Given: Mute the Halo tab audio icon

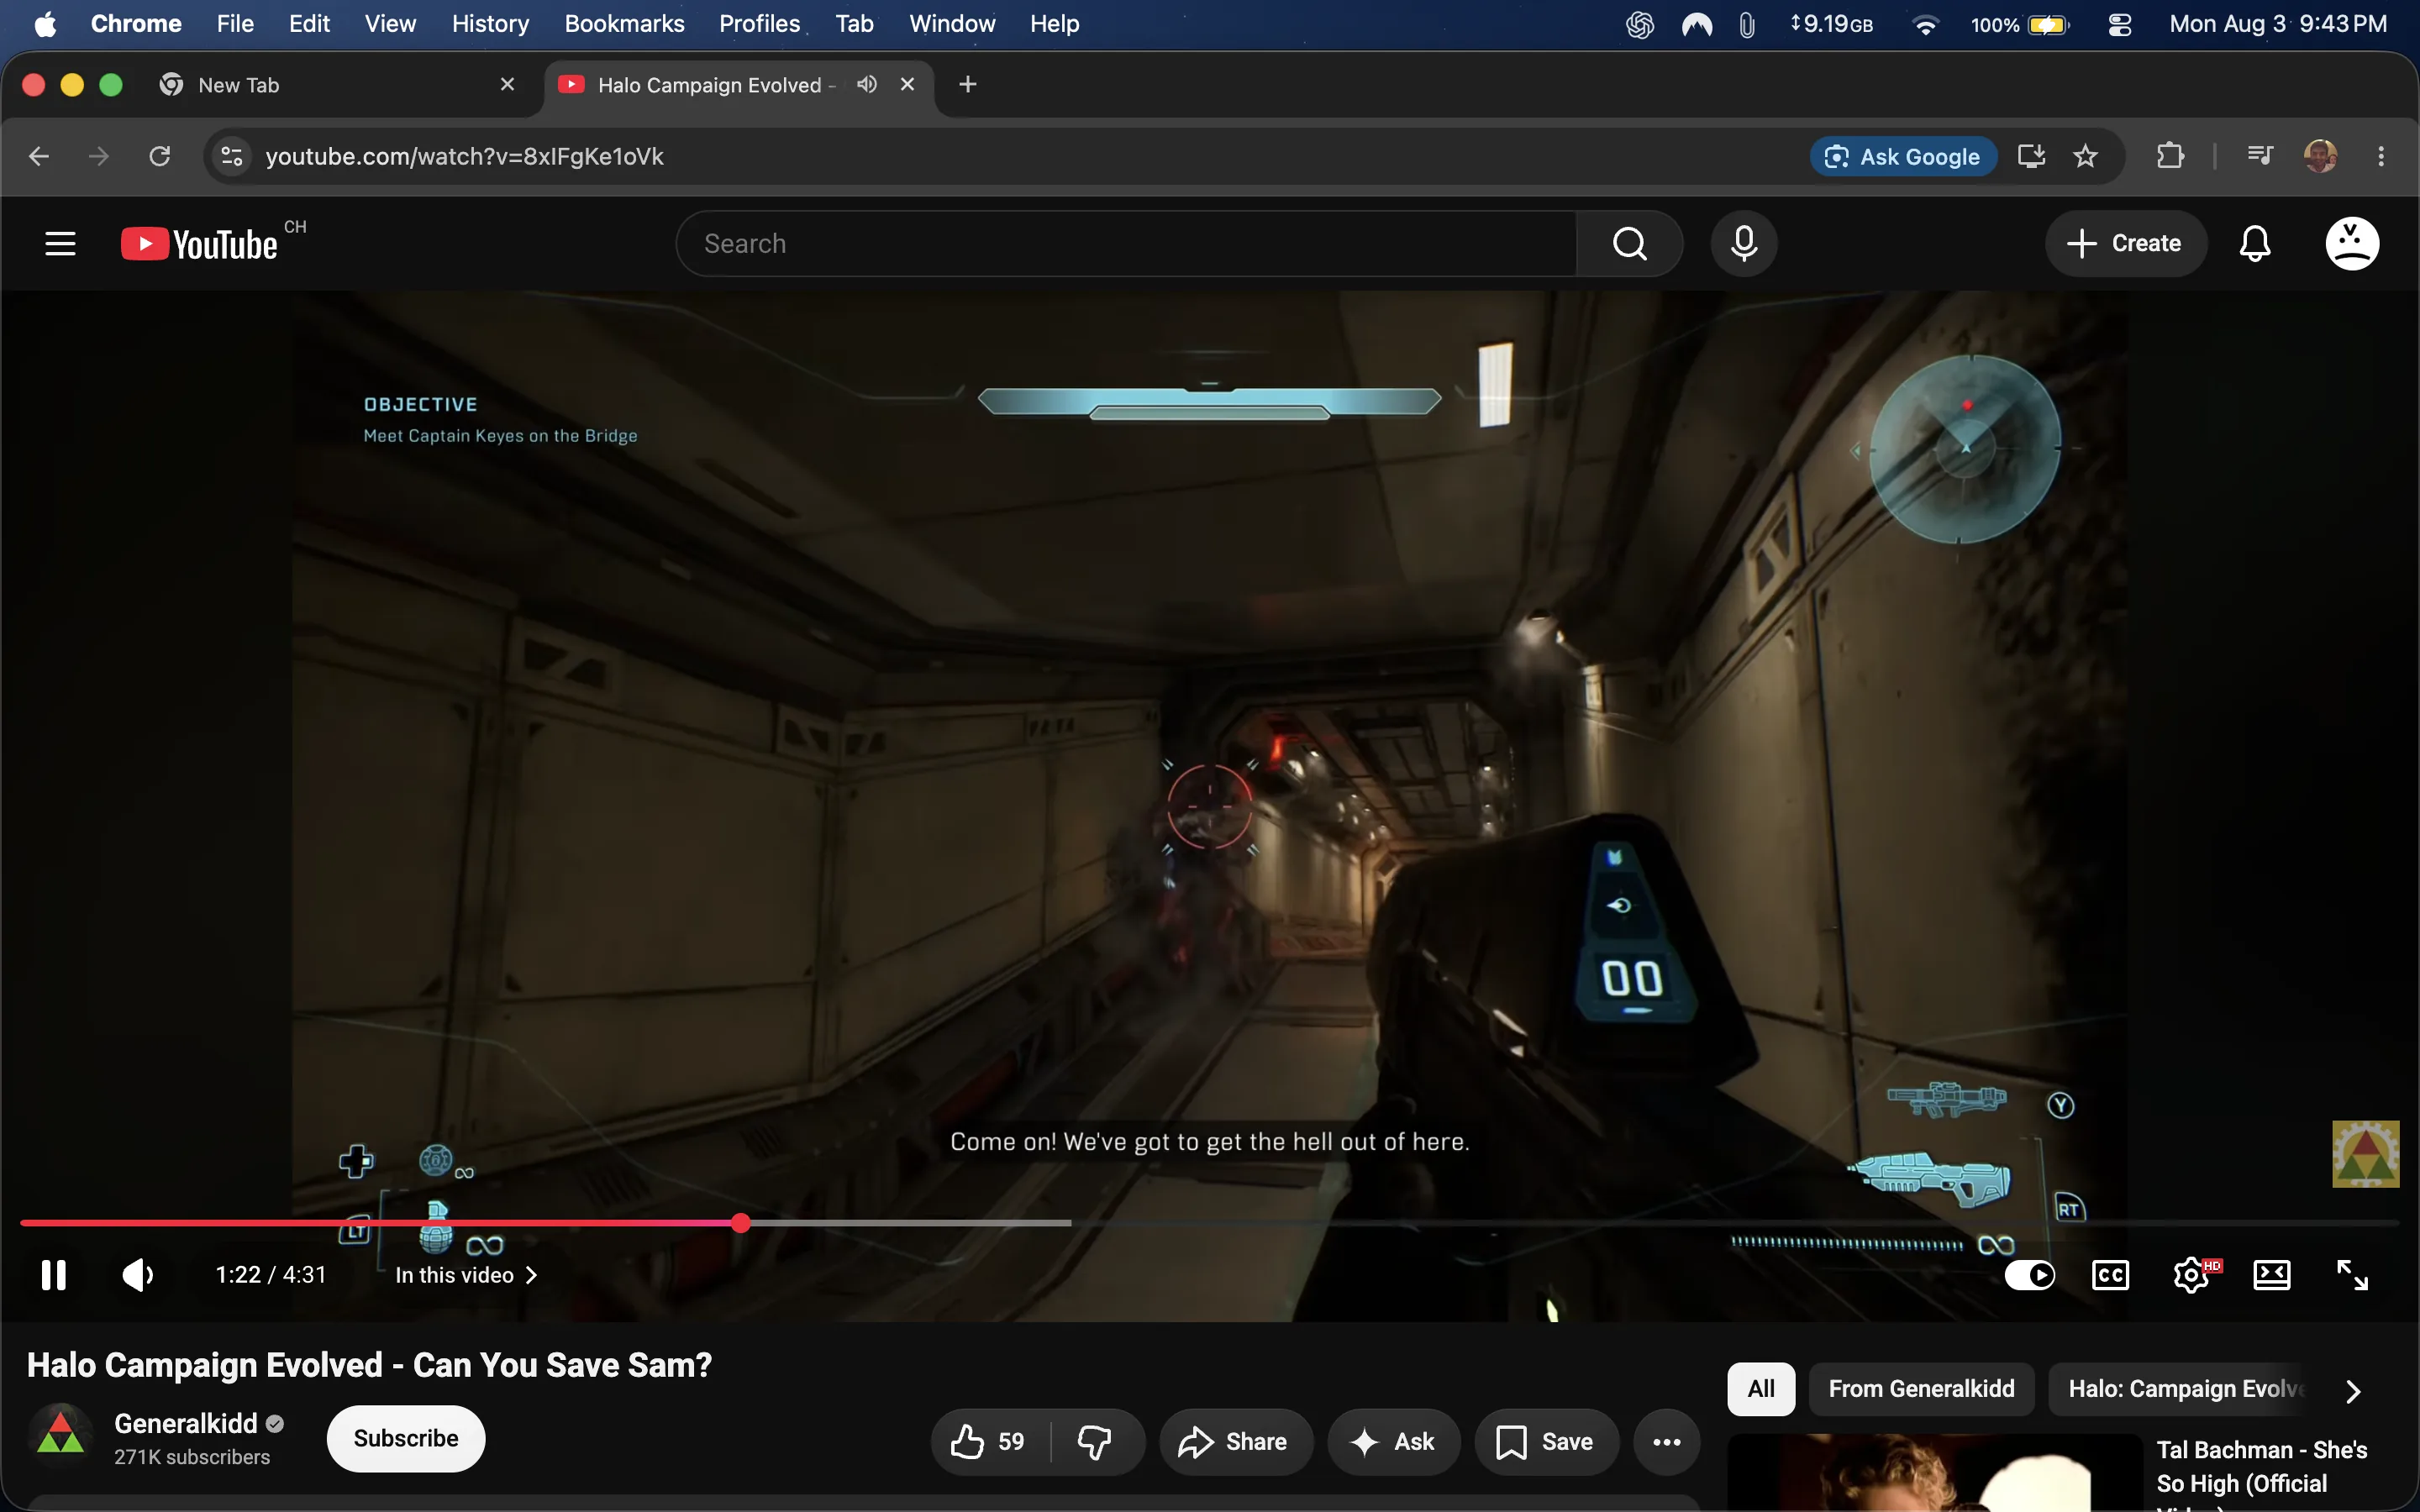Looking at the screenshot, I should [866, 84].
